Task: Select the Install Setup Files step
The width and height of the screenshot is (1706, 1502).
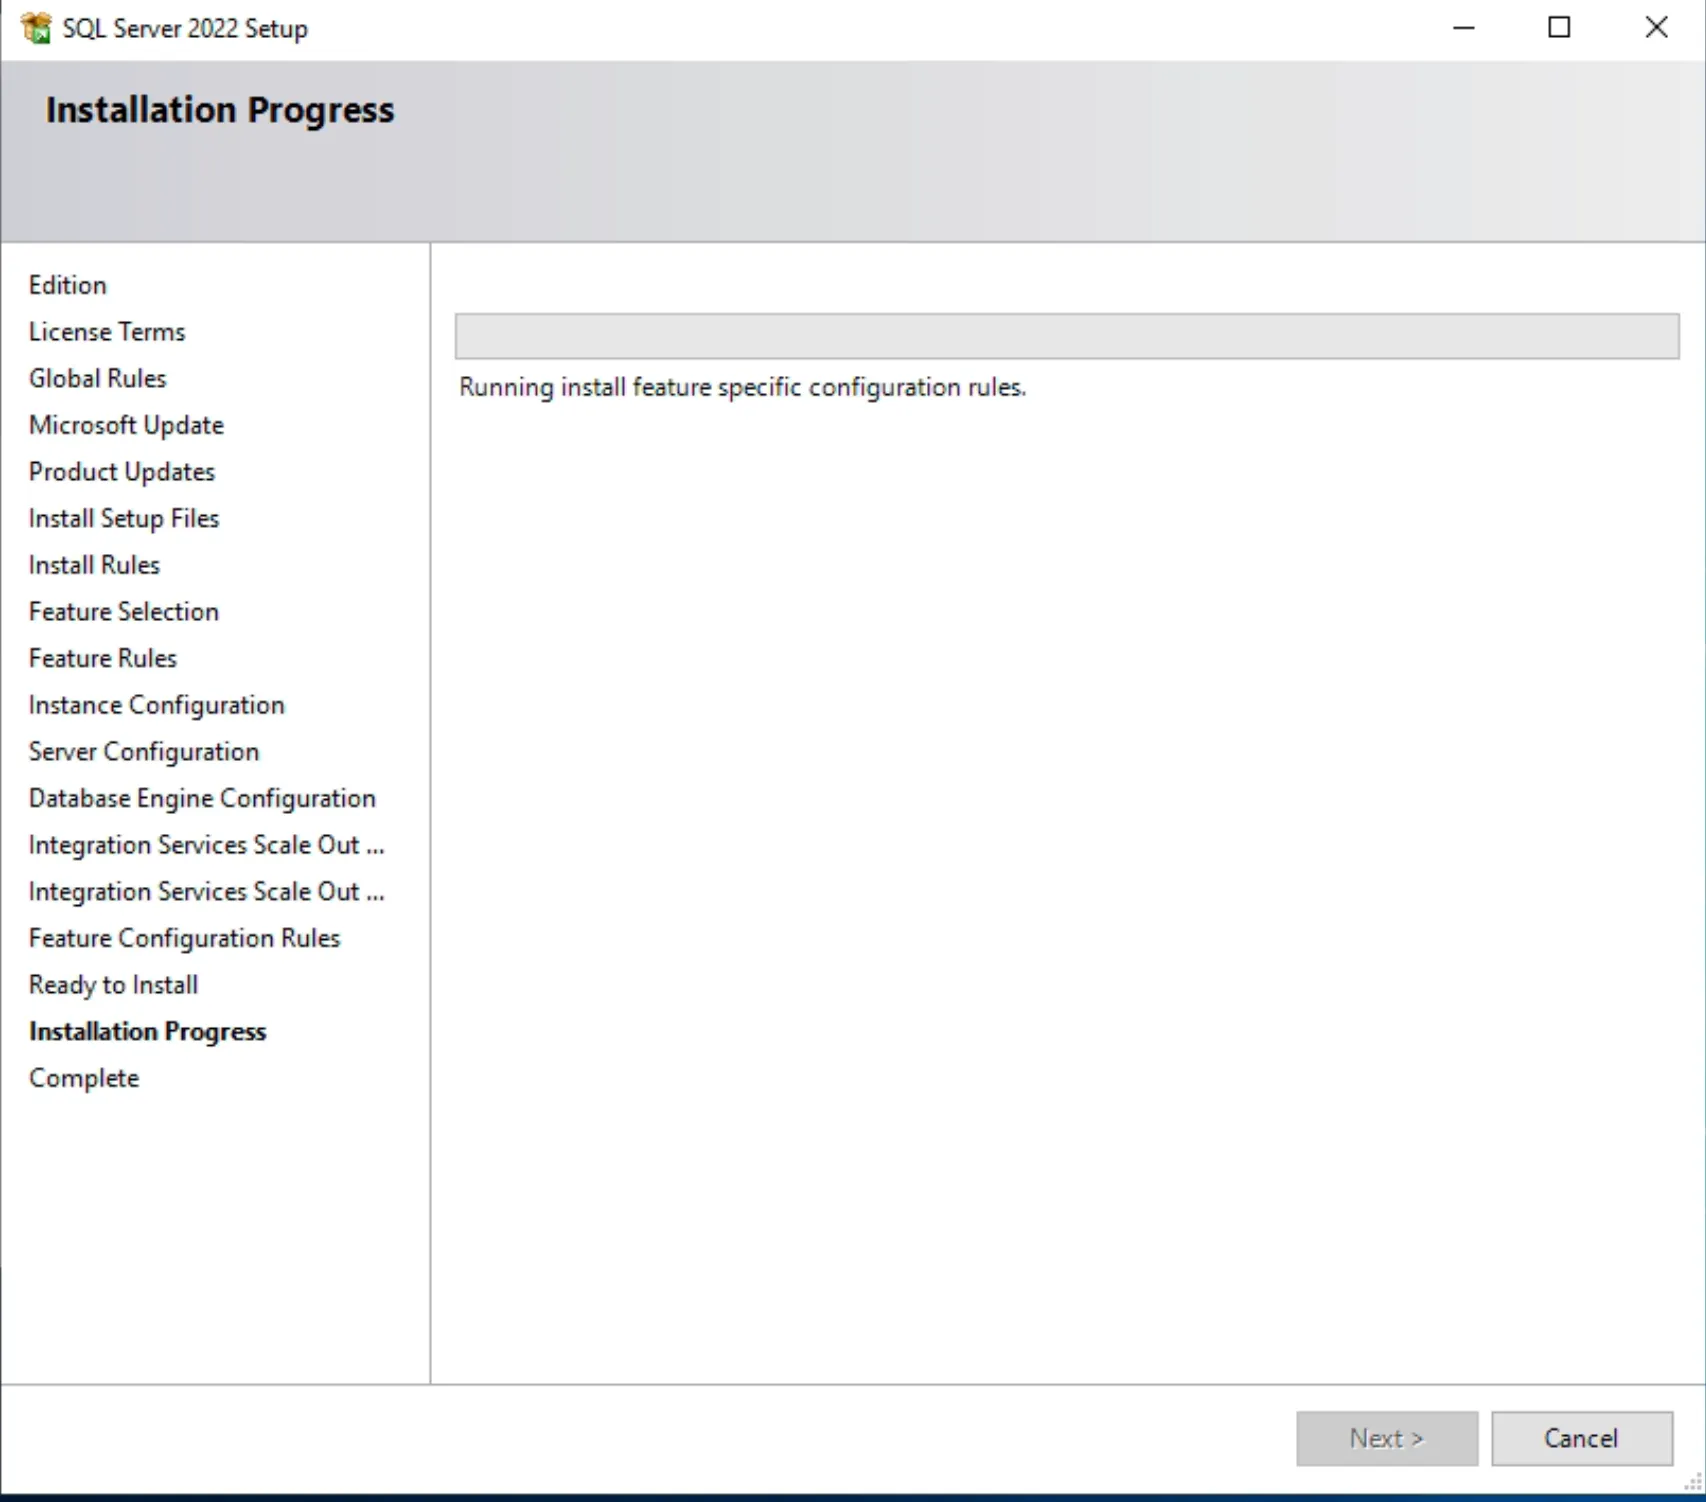Action: point(124,518)
